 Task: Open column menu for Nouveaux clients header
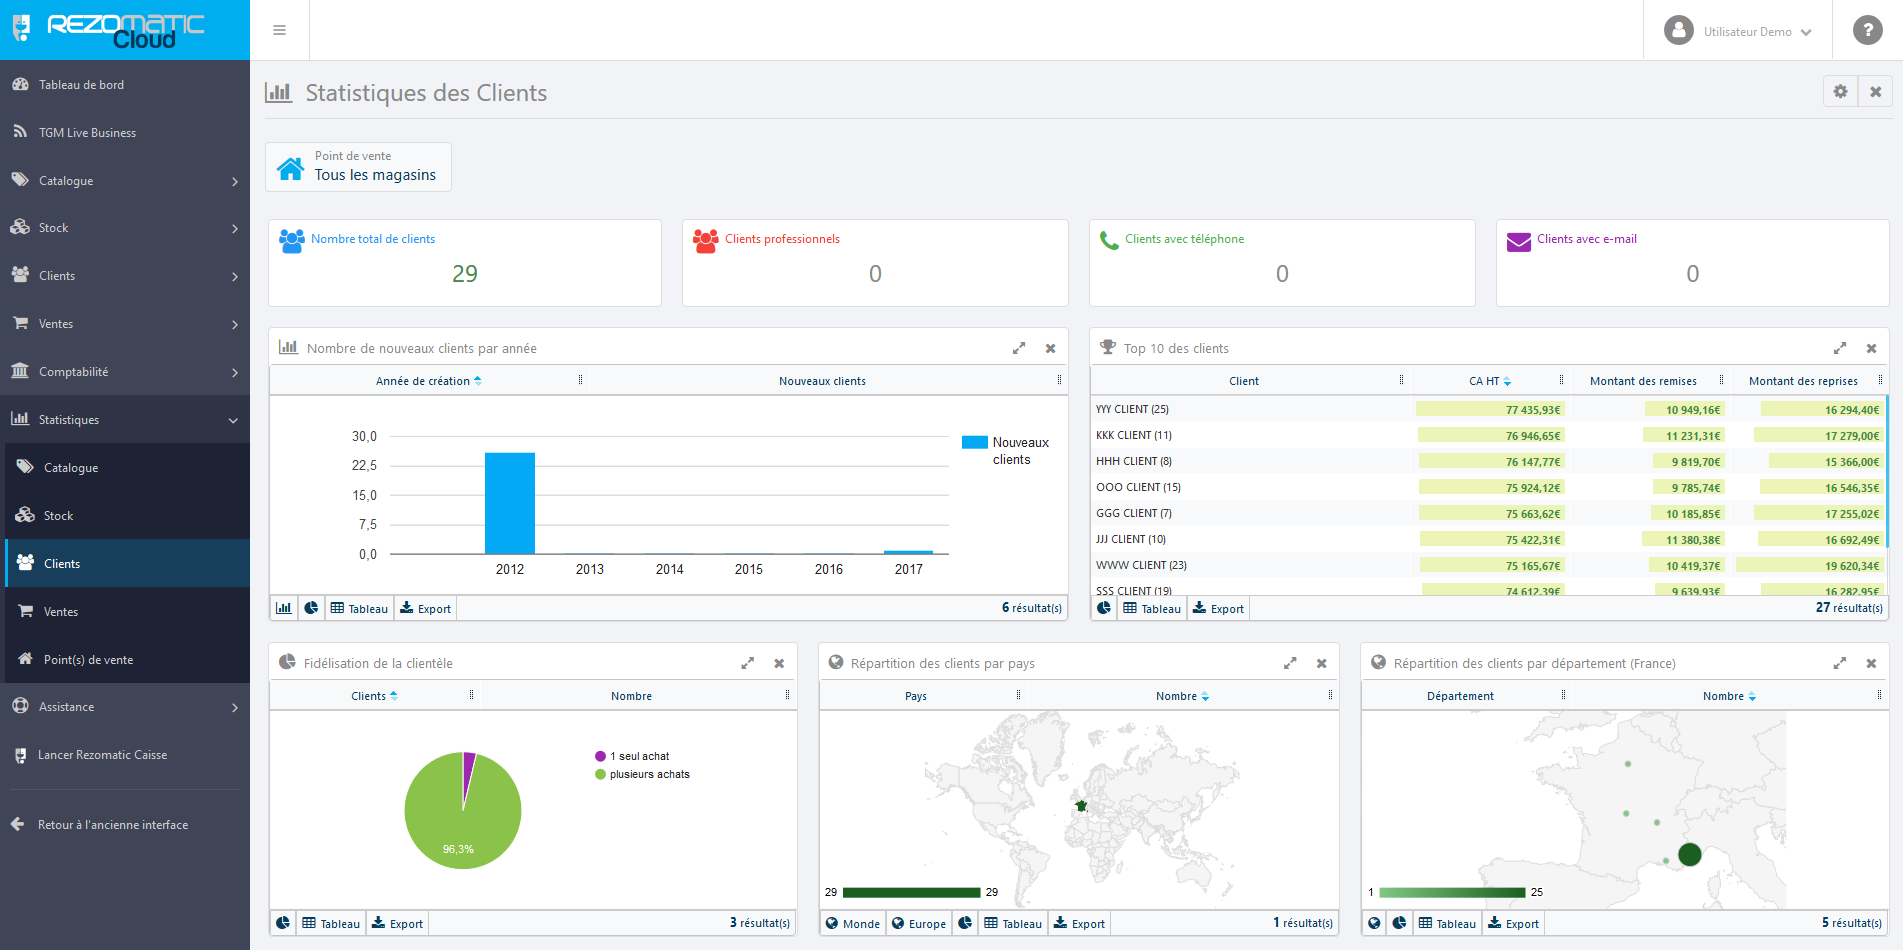[x=1059, y=380]
